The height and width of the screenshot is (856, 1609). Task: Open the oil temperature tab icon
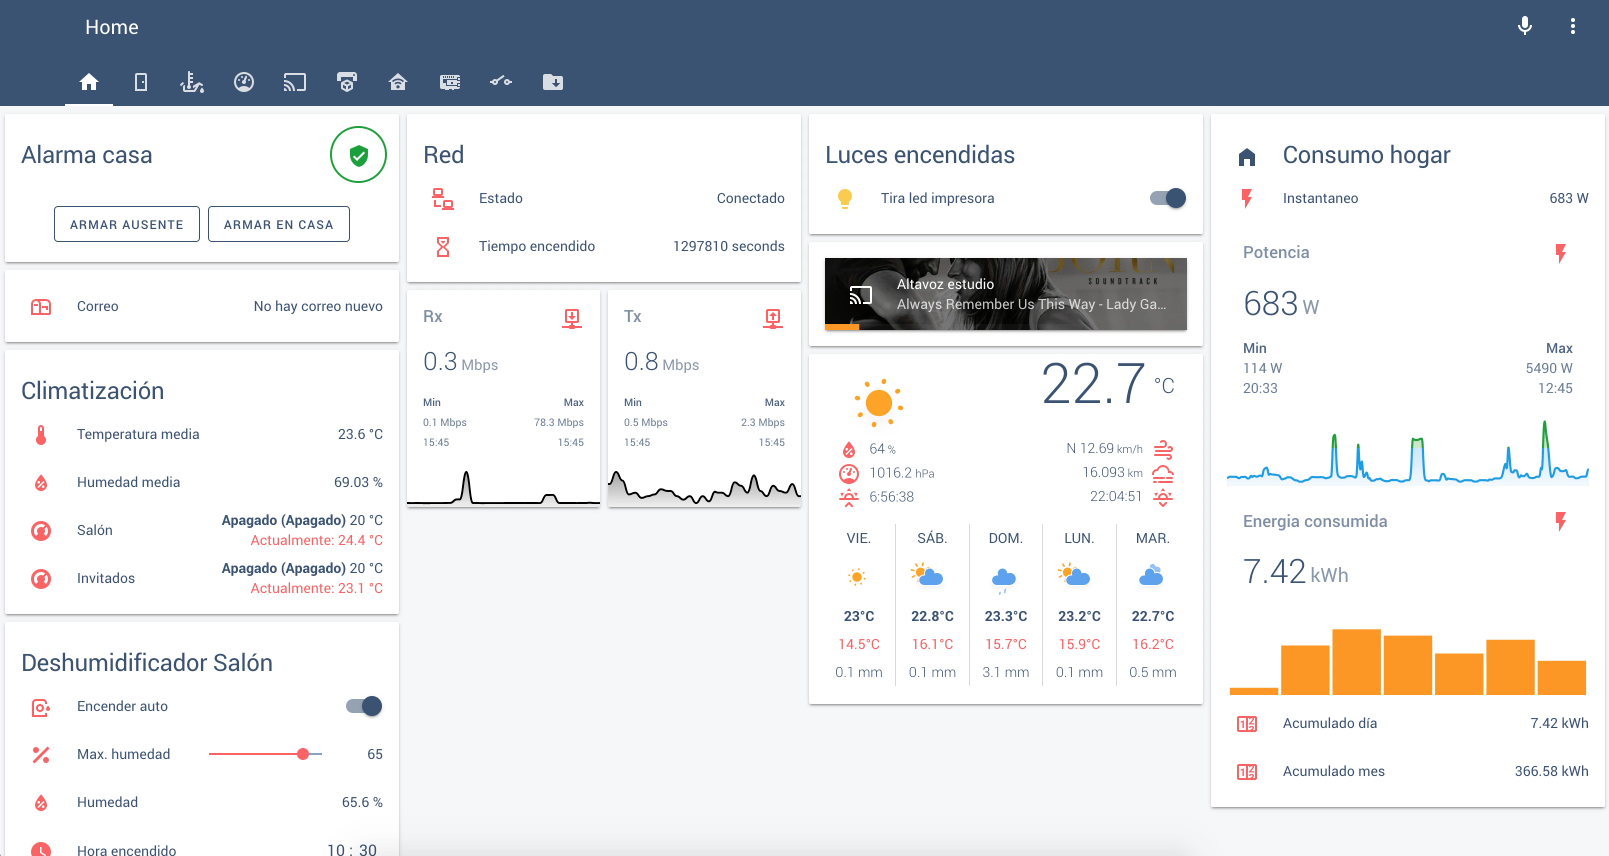[192, 82]
